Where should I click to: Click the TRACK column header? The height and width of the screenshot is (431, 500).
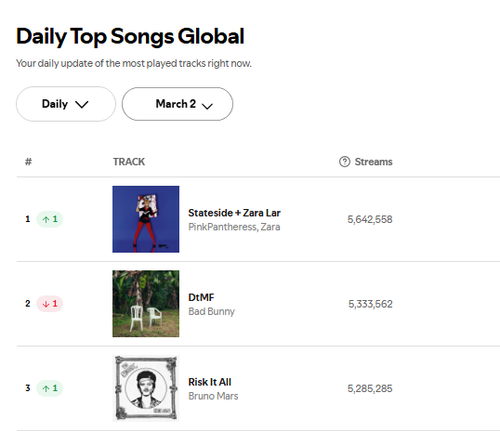[129, 162]
